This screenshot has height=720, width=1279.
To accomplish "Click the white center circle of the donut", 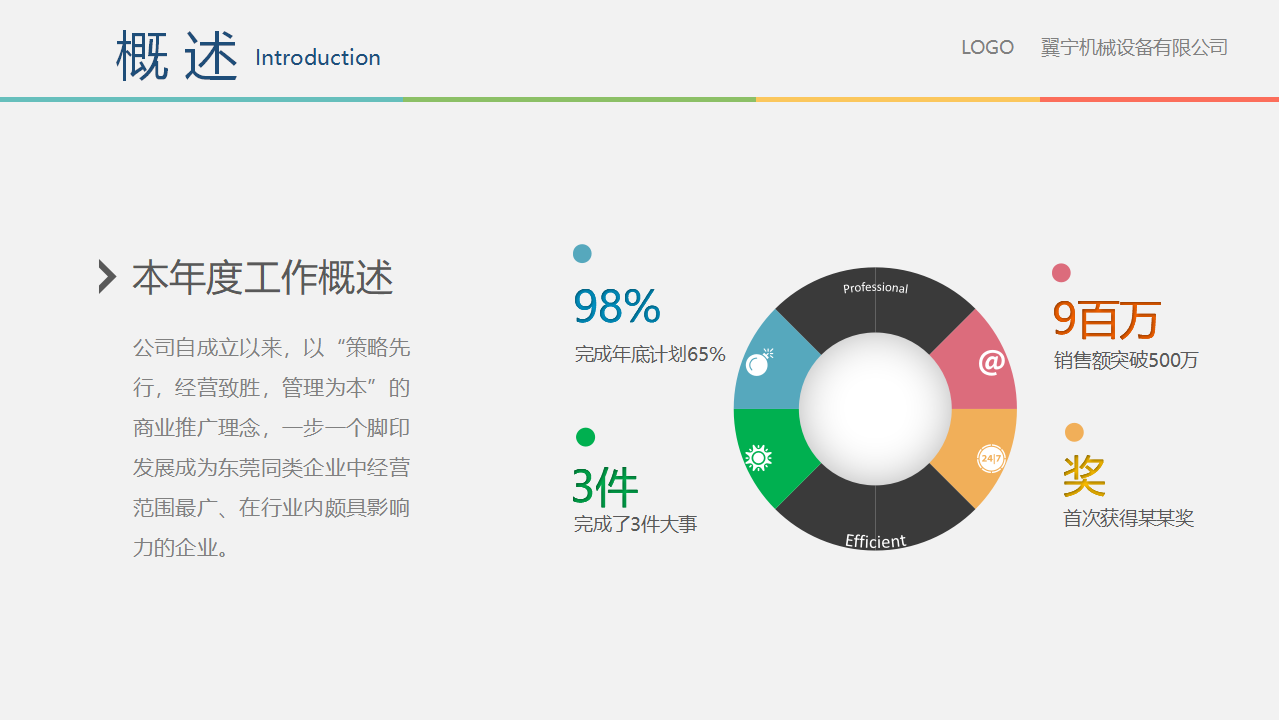I will [x=875, y=409].
